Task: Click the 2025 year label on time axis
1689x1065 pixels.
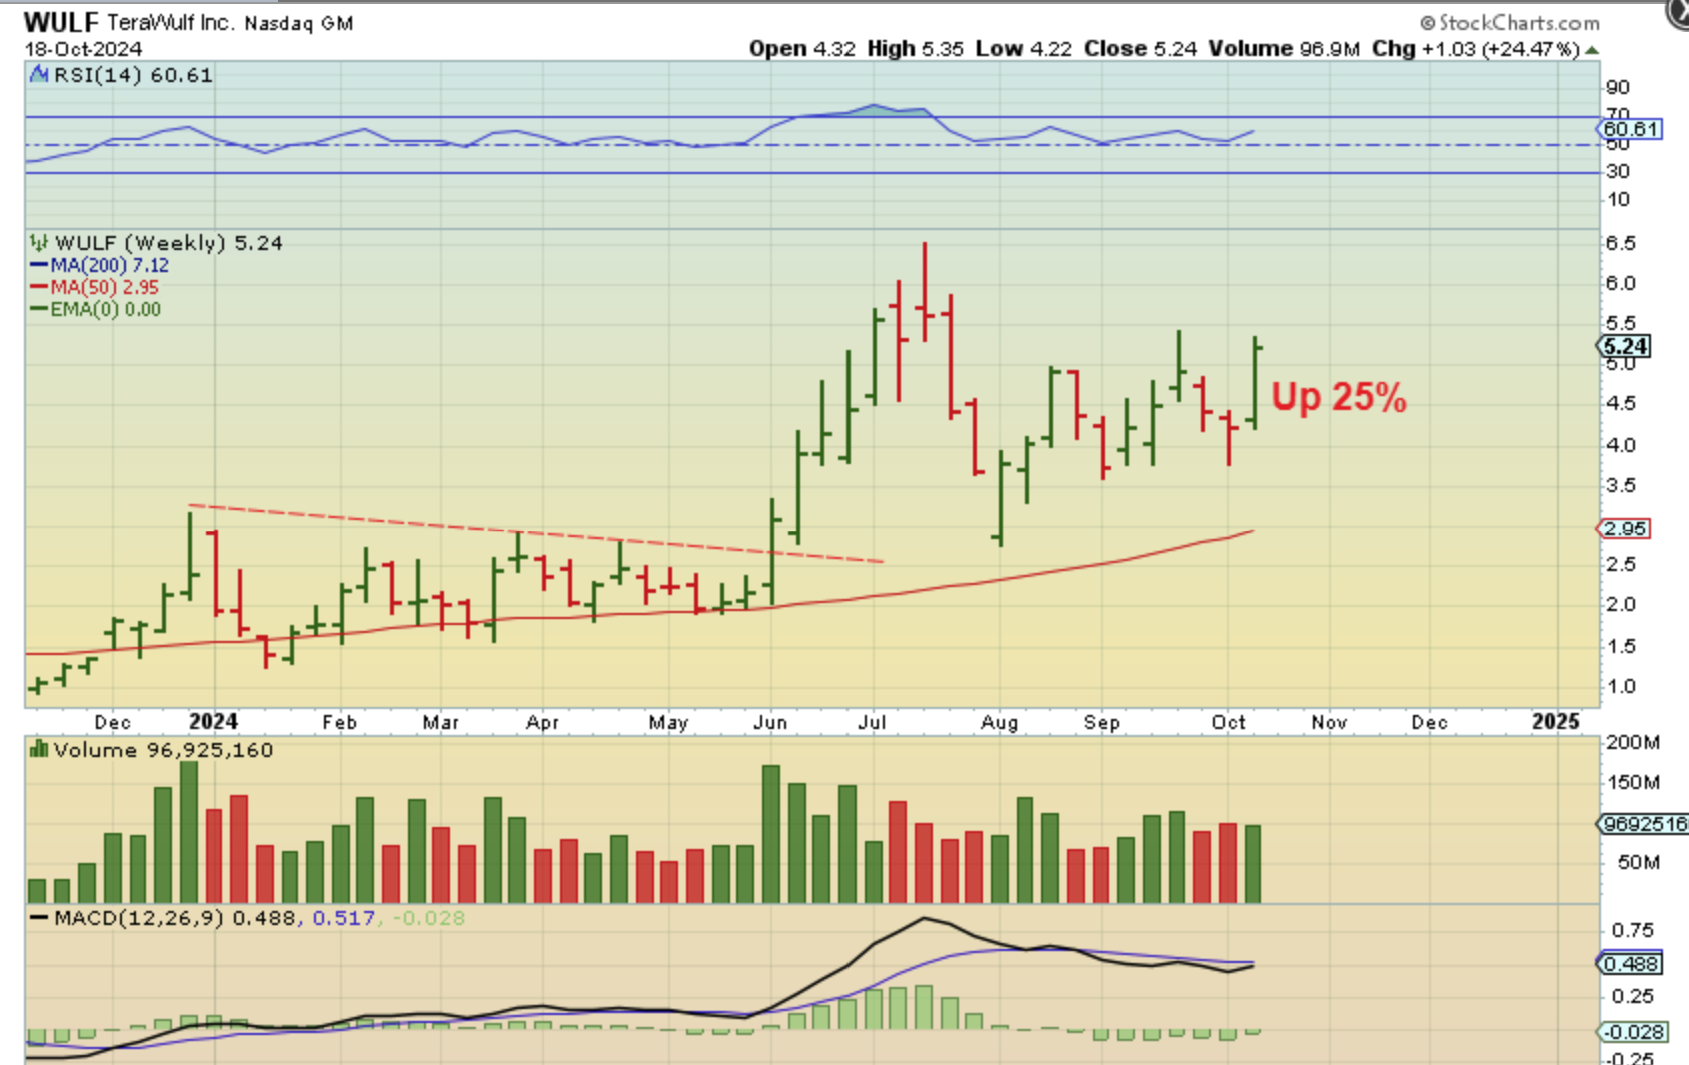Action: click(1557, 722)
